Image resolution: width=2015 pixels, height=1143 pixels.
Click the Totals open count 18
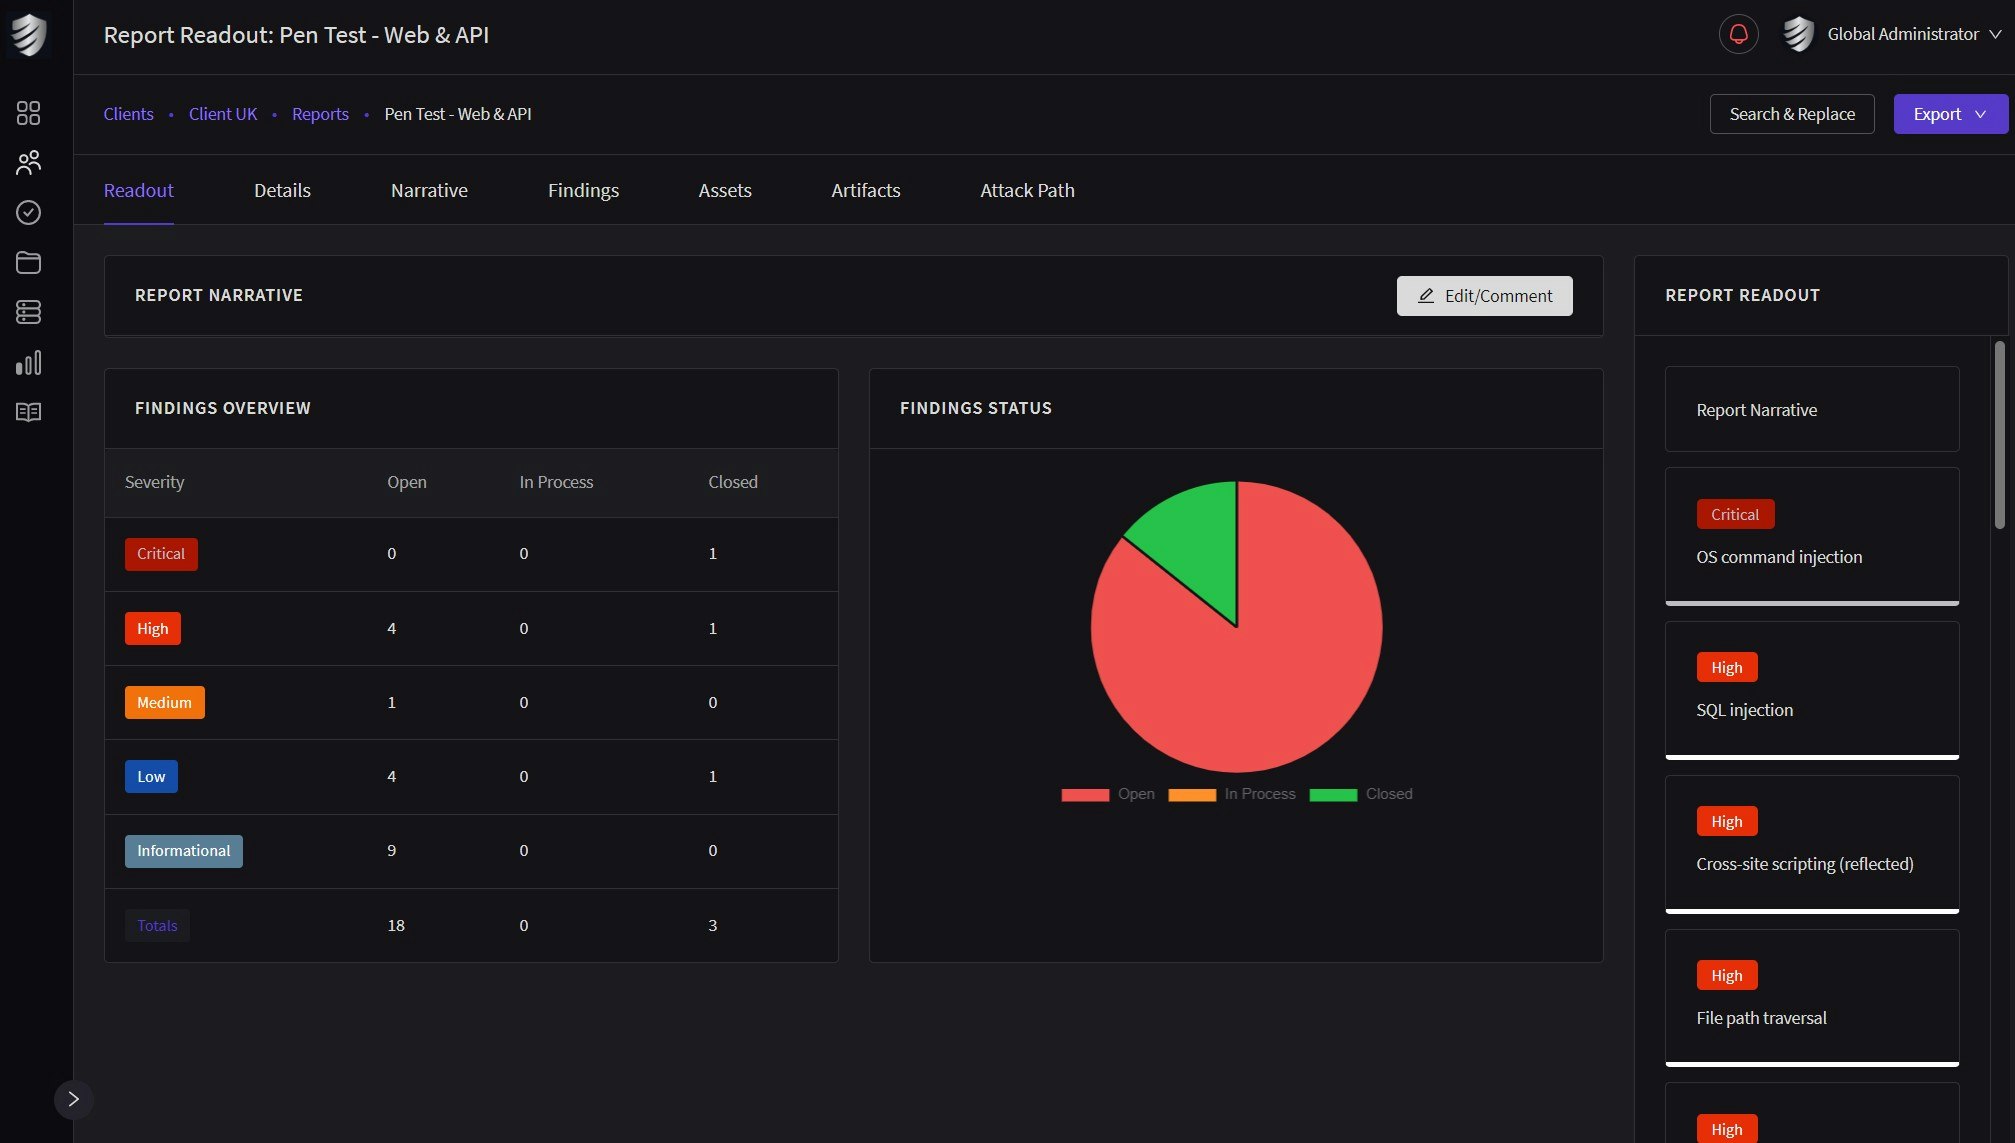pyautogui.click(x=396, y=926)
